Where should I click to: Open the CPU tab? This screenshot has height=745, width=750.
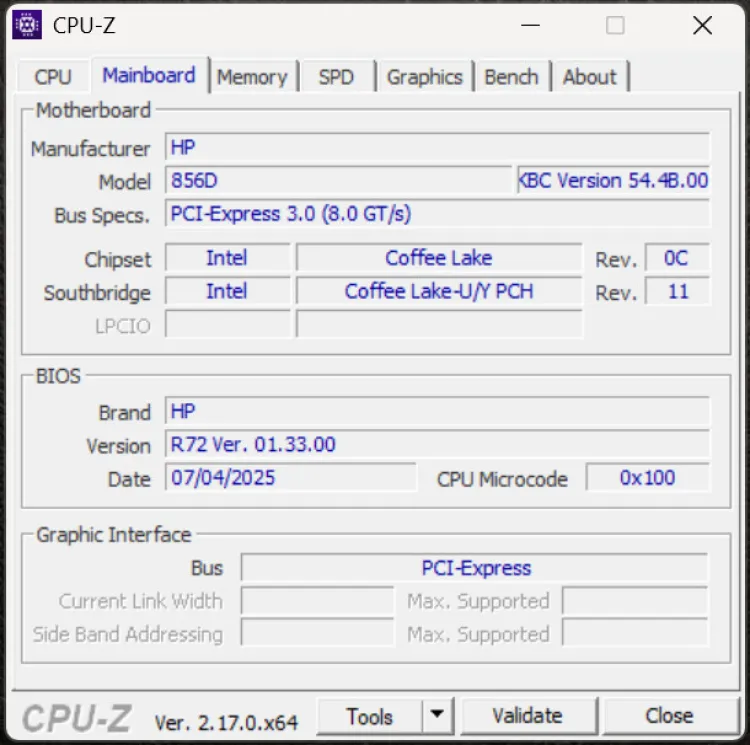(53, 77)
